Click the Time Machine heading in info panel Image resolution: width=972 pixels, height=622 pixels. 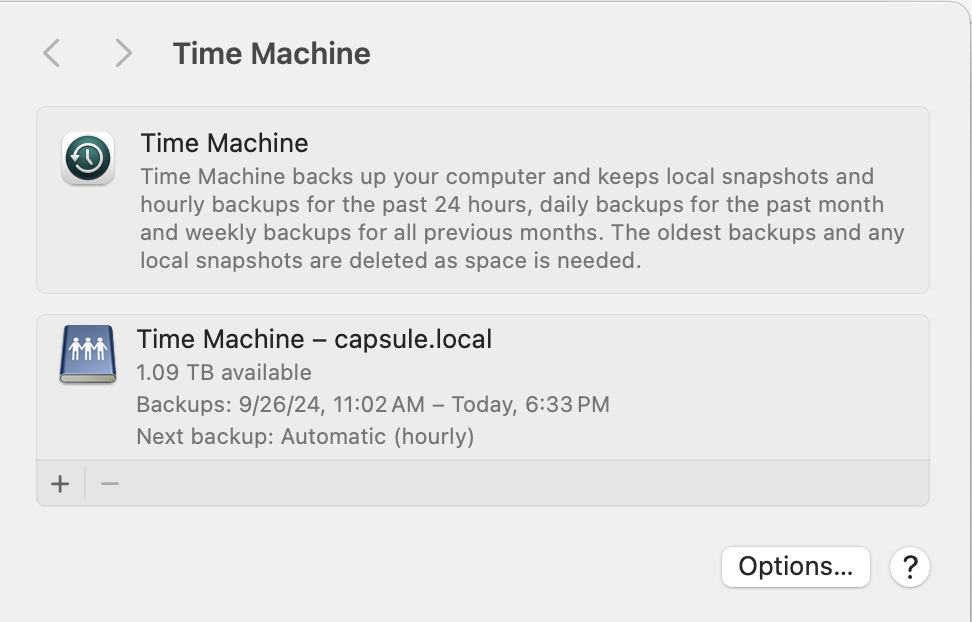[224, 143]
